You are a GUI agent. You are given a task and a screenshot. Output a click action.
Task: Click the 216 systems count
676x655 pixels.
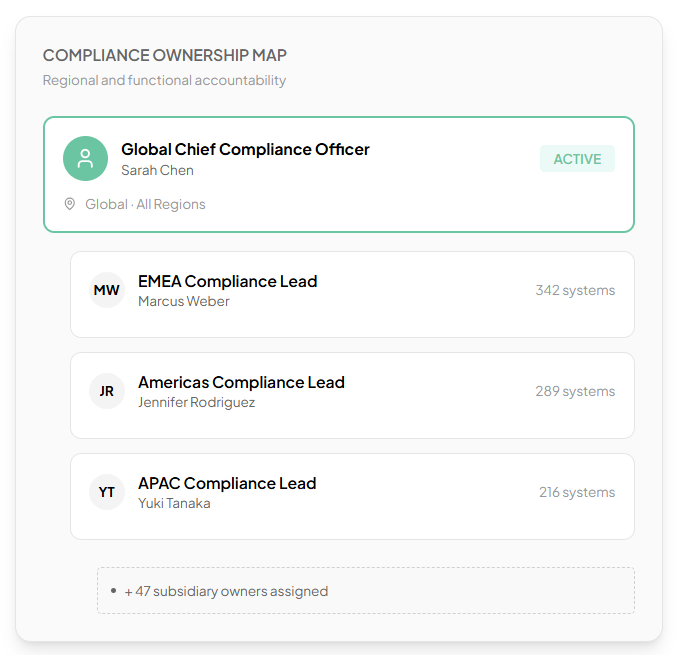pos(577,492)
